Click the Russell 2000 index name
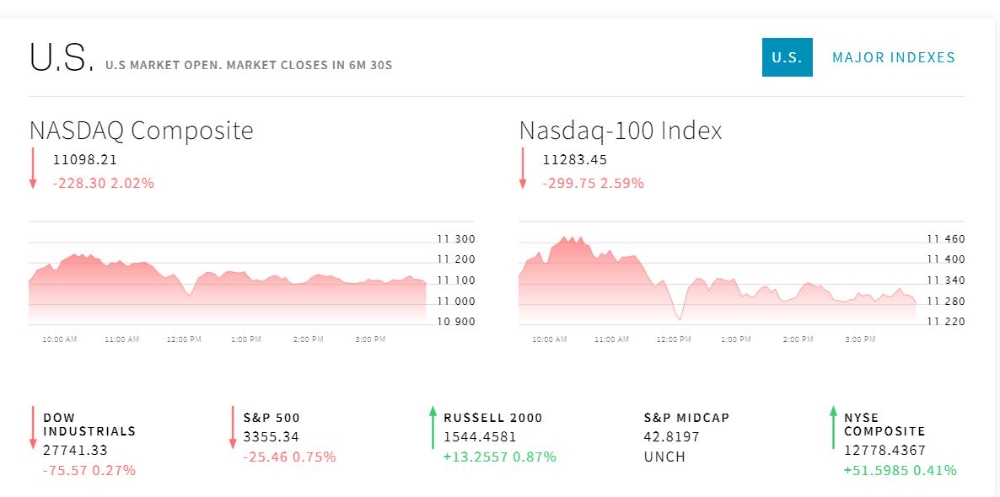This screenshot has width=1000, height=497. (494, 417)
